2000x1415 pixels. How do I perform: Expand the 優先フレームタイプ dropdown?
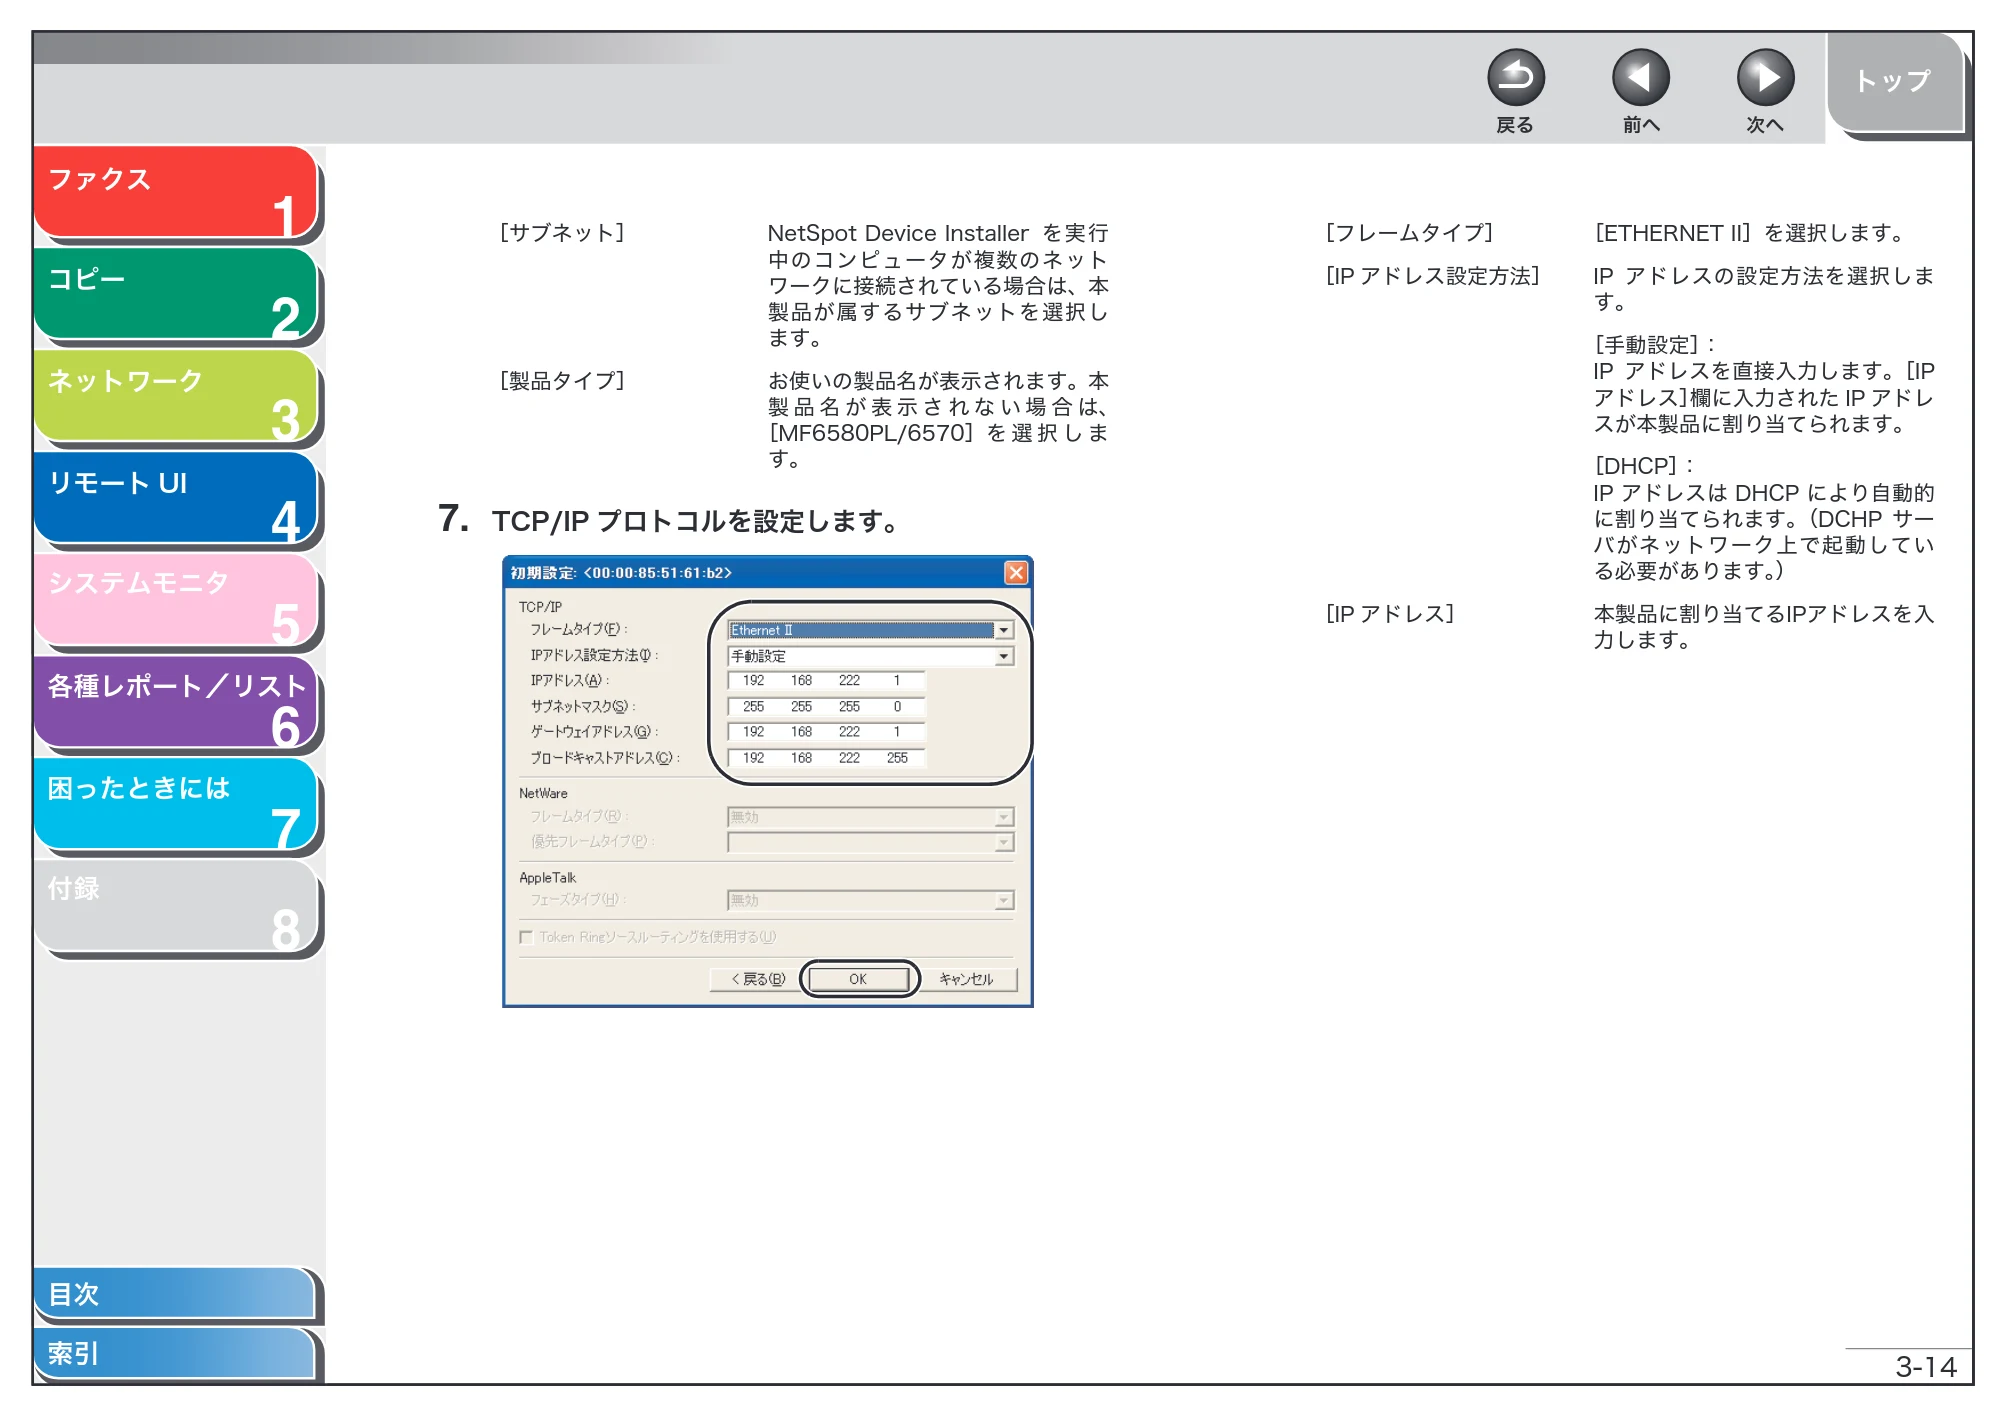1003,842
